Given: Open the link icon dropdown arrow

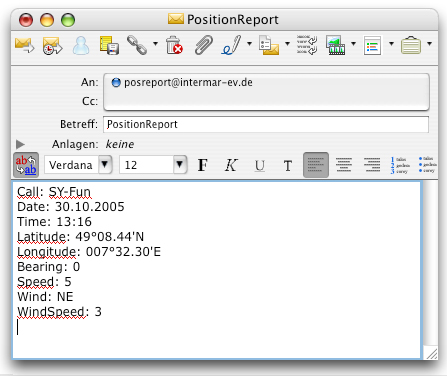Looking at the screenshot, I should 155,43.
